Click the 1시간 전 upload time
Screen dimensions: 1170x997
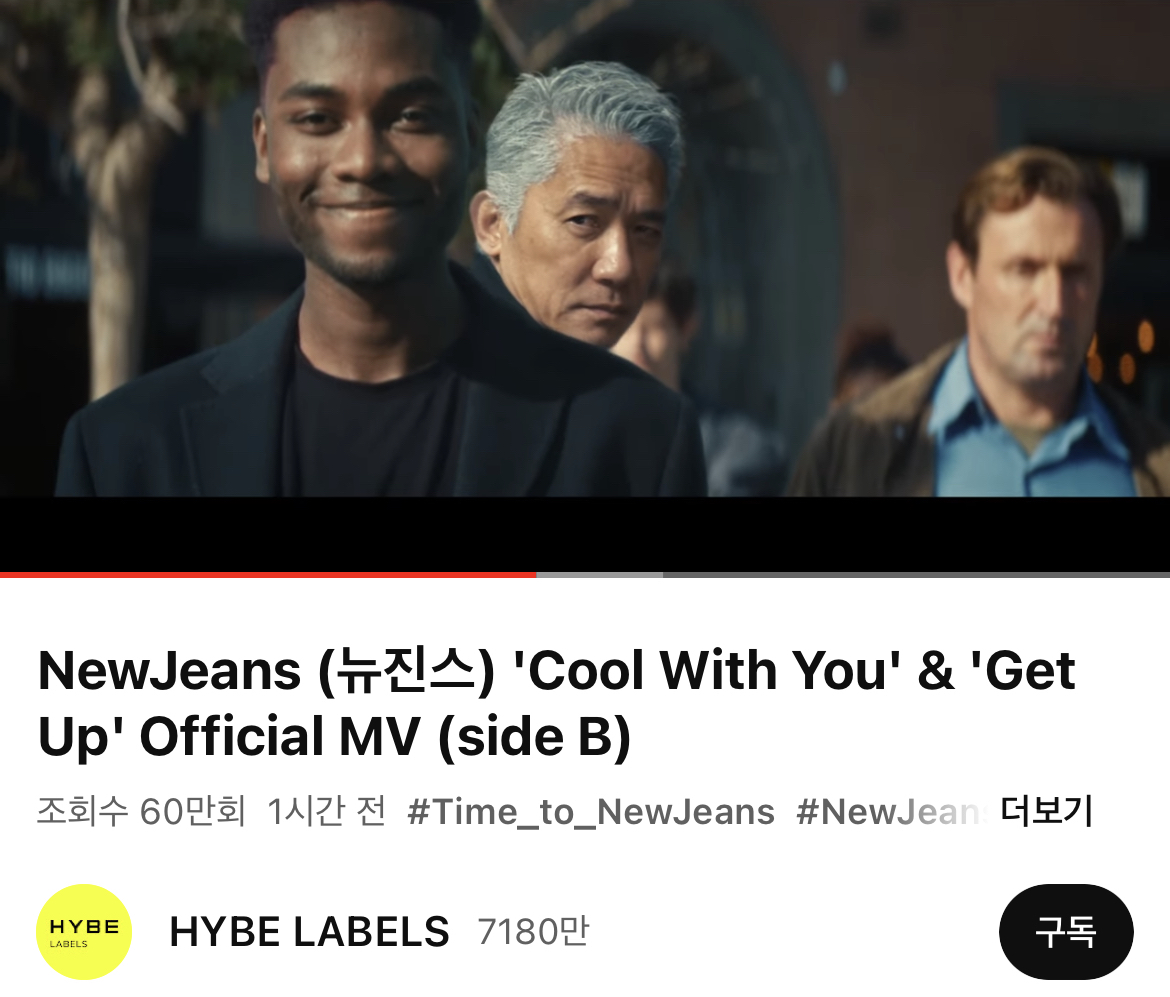326,811
